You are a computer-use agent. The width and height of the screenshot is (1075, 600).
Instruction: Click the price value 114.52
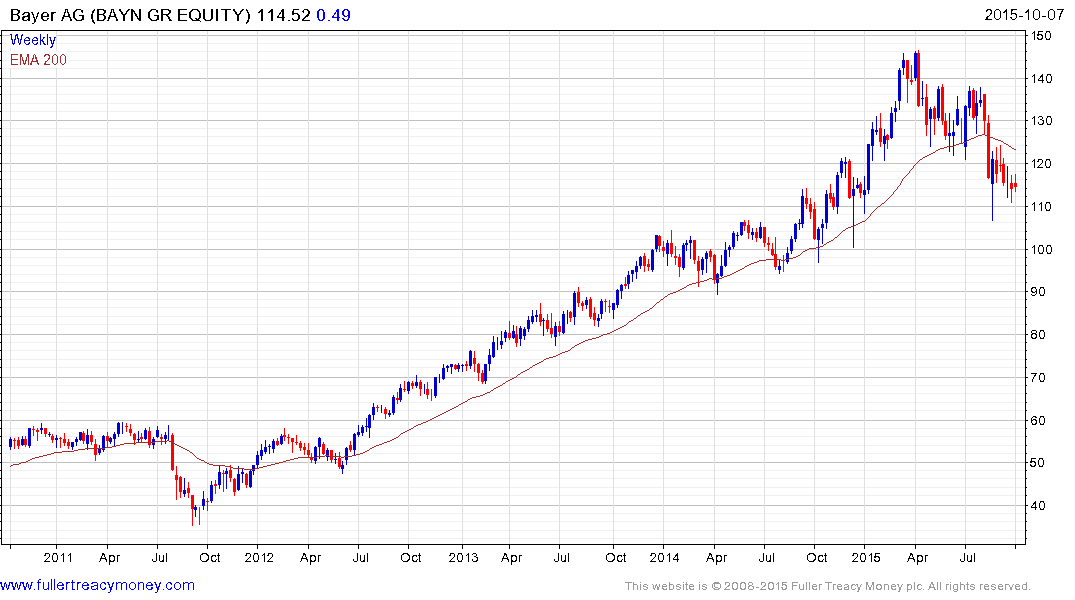pyautogui.click(x=284, y=15)
